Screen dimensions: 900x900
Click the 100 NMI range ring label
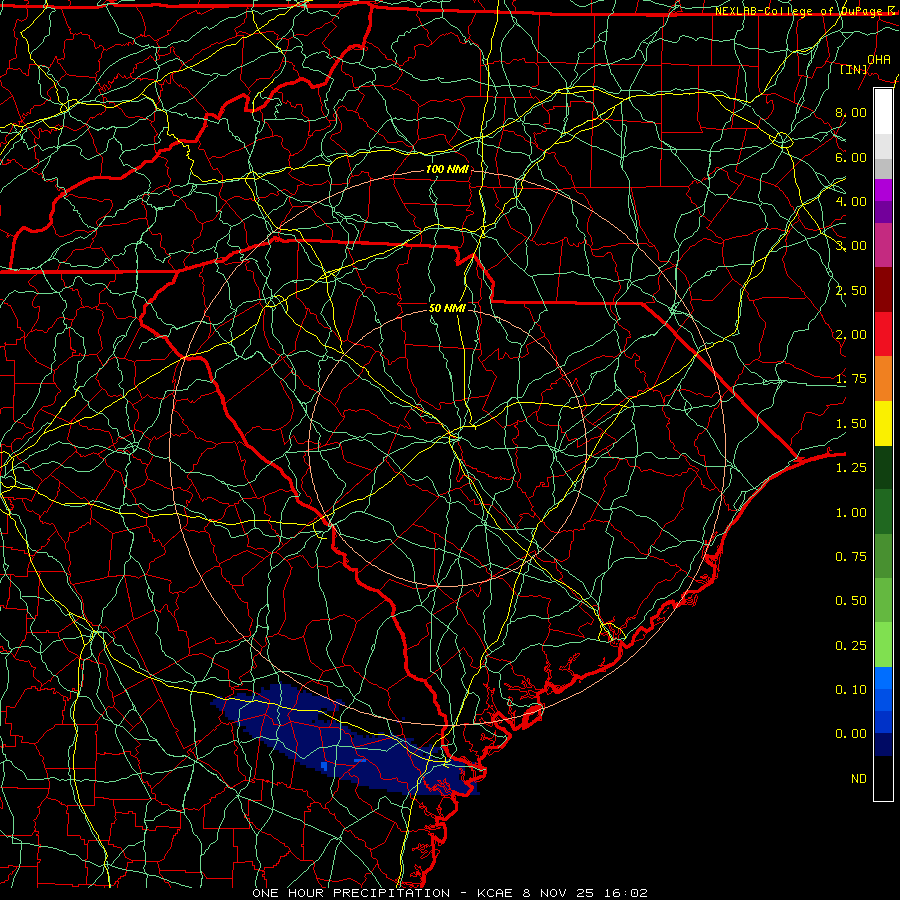pos(447,169)
